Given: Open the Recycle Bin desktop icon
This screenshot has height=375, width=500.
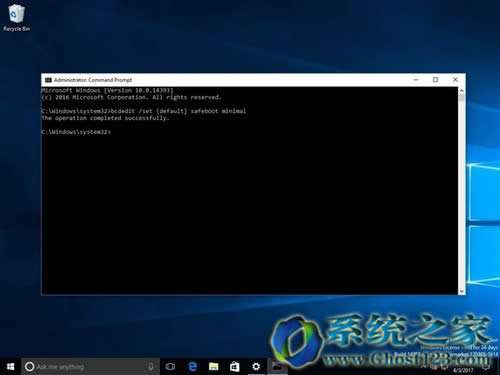Looking at the screenshot, I should pos(16,18).
